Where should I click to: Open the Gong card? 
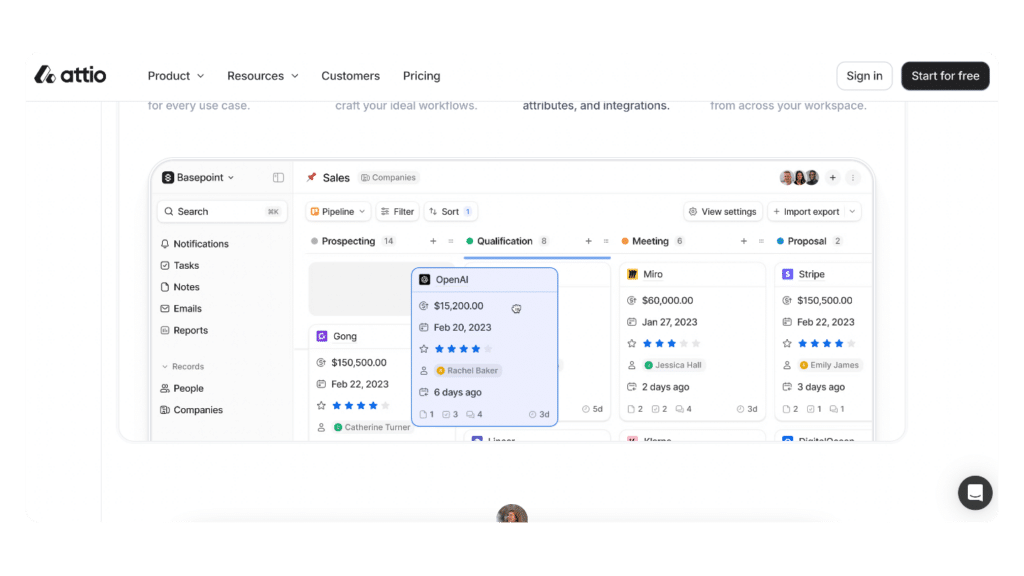point(345,336)
